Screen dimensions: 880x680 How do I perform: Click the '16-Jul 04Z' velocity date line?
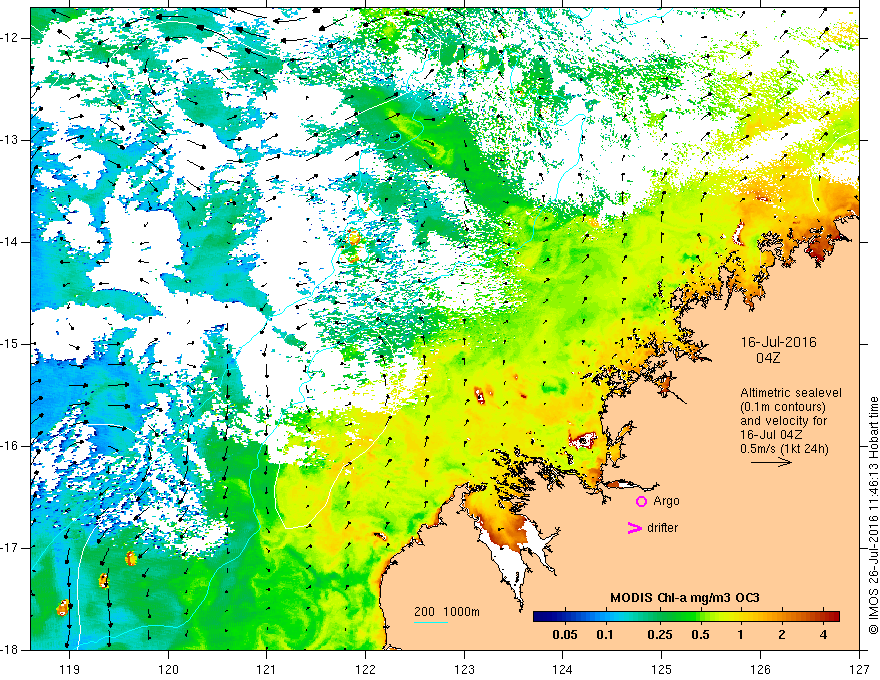(771, 434)
